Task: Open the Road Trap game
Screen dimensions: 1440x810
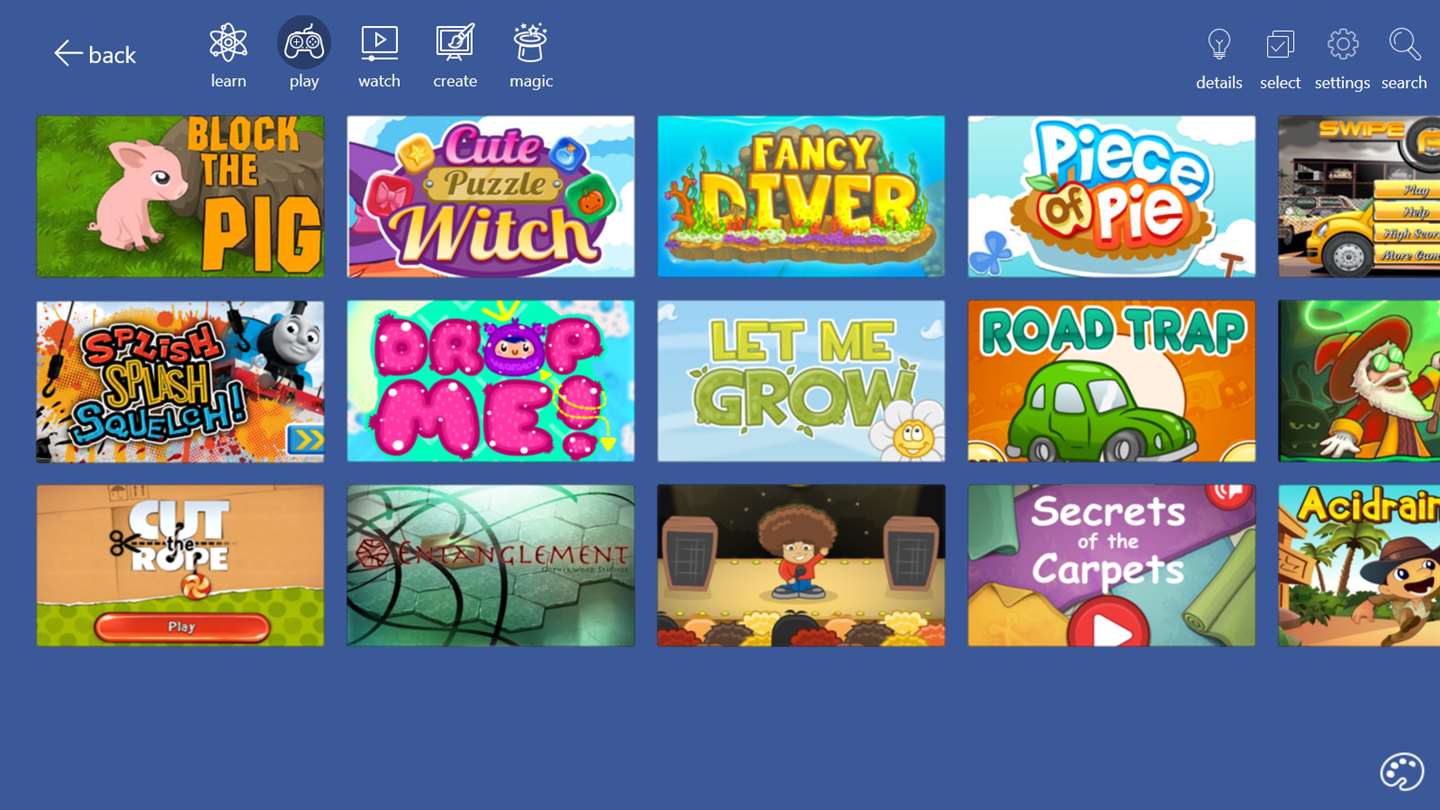Action: tap(1112, 381)
